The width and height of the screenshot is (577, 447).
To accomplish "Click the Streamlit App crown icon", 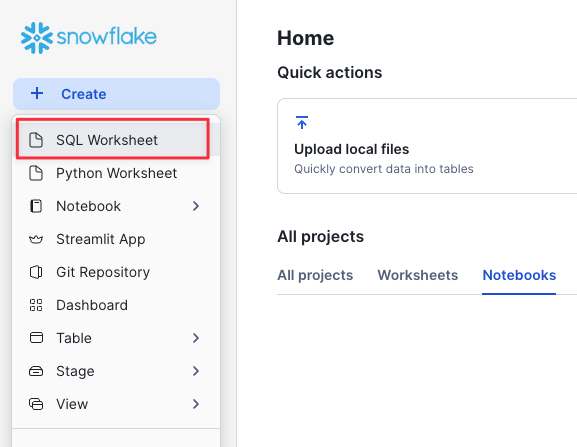I will [x=36, y=240].
